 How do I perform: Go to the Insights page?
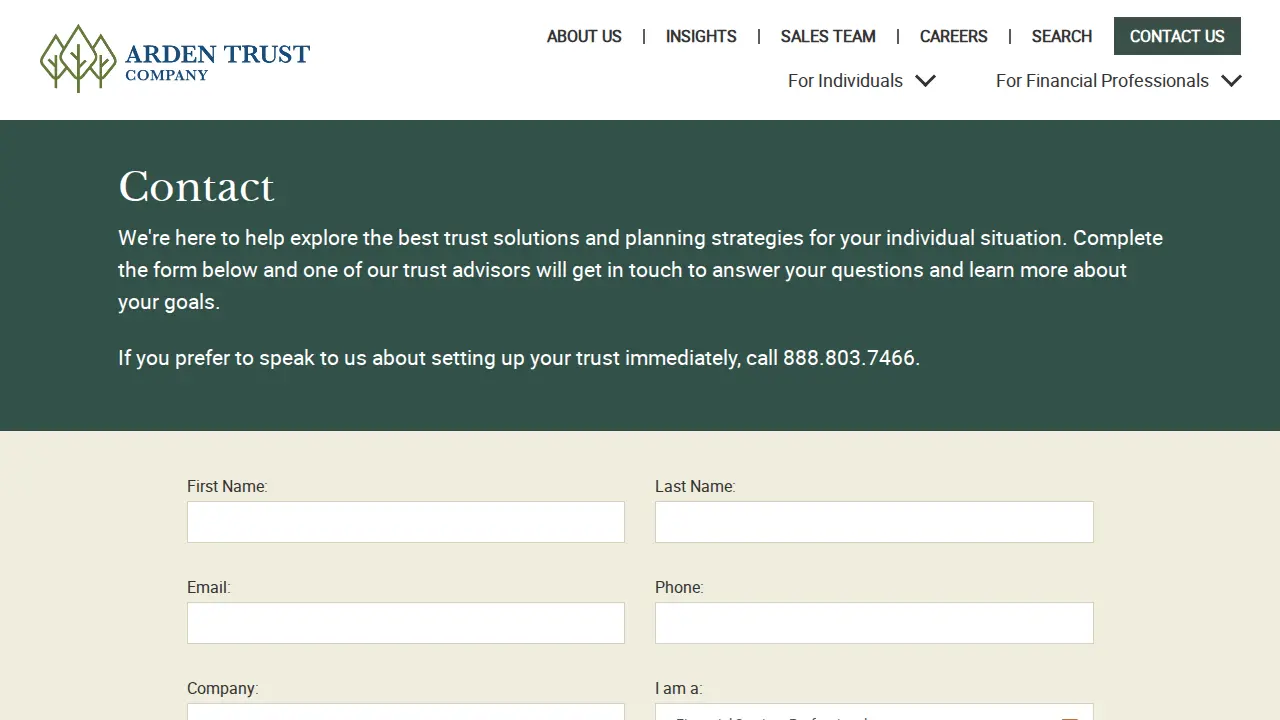click(x=701, y=36)
